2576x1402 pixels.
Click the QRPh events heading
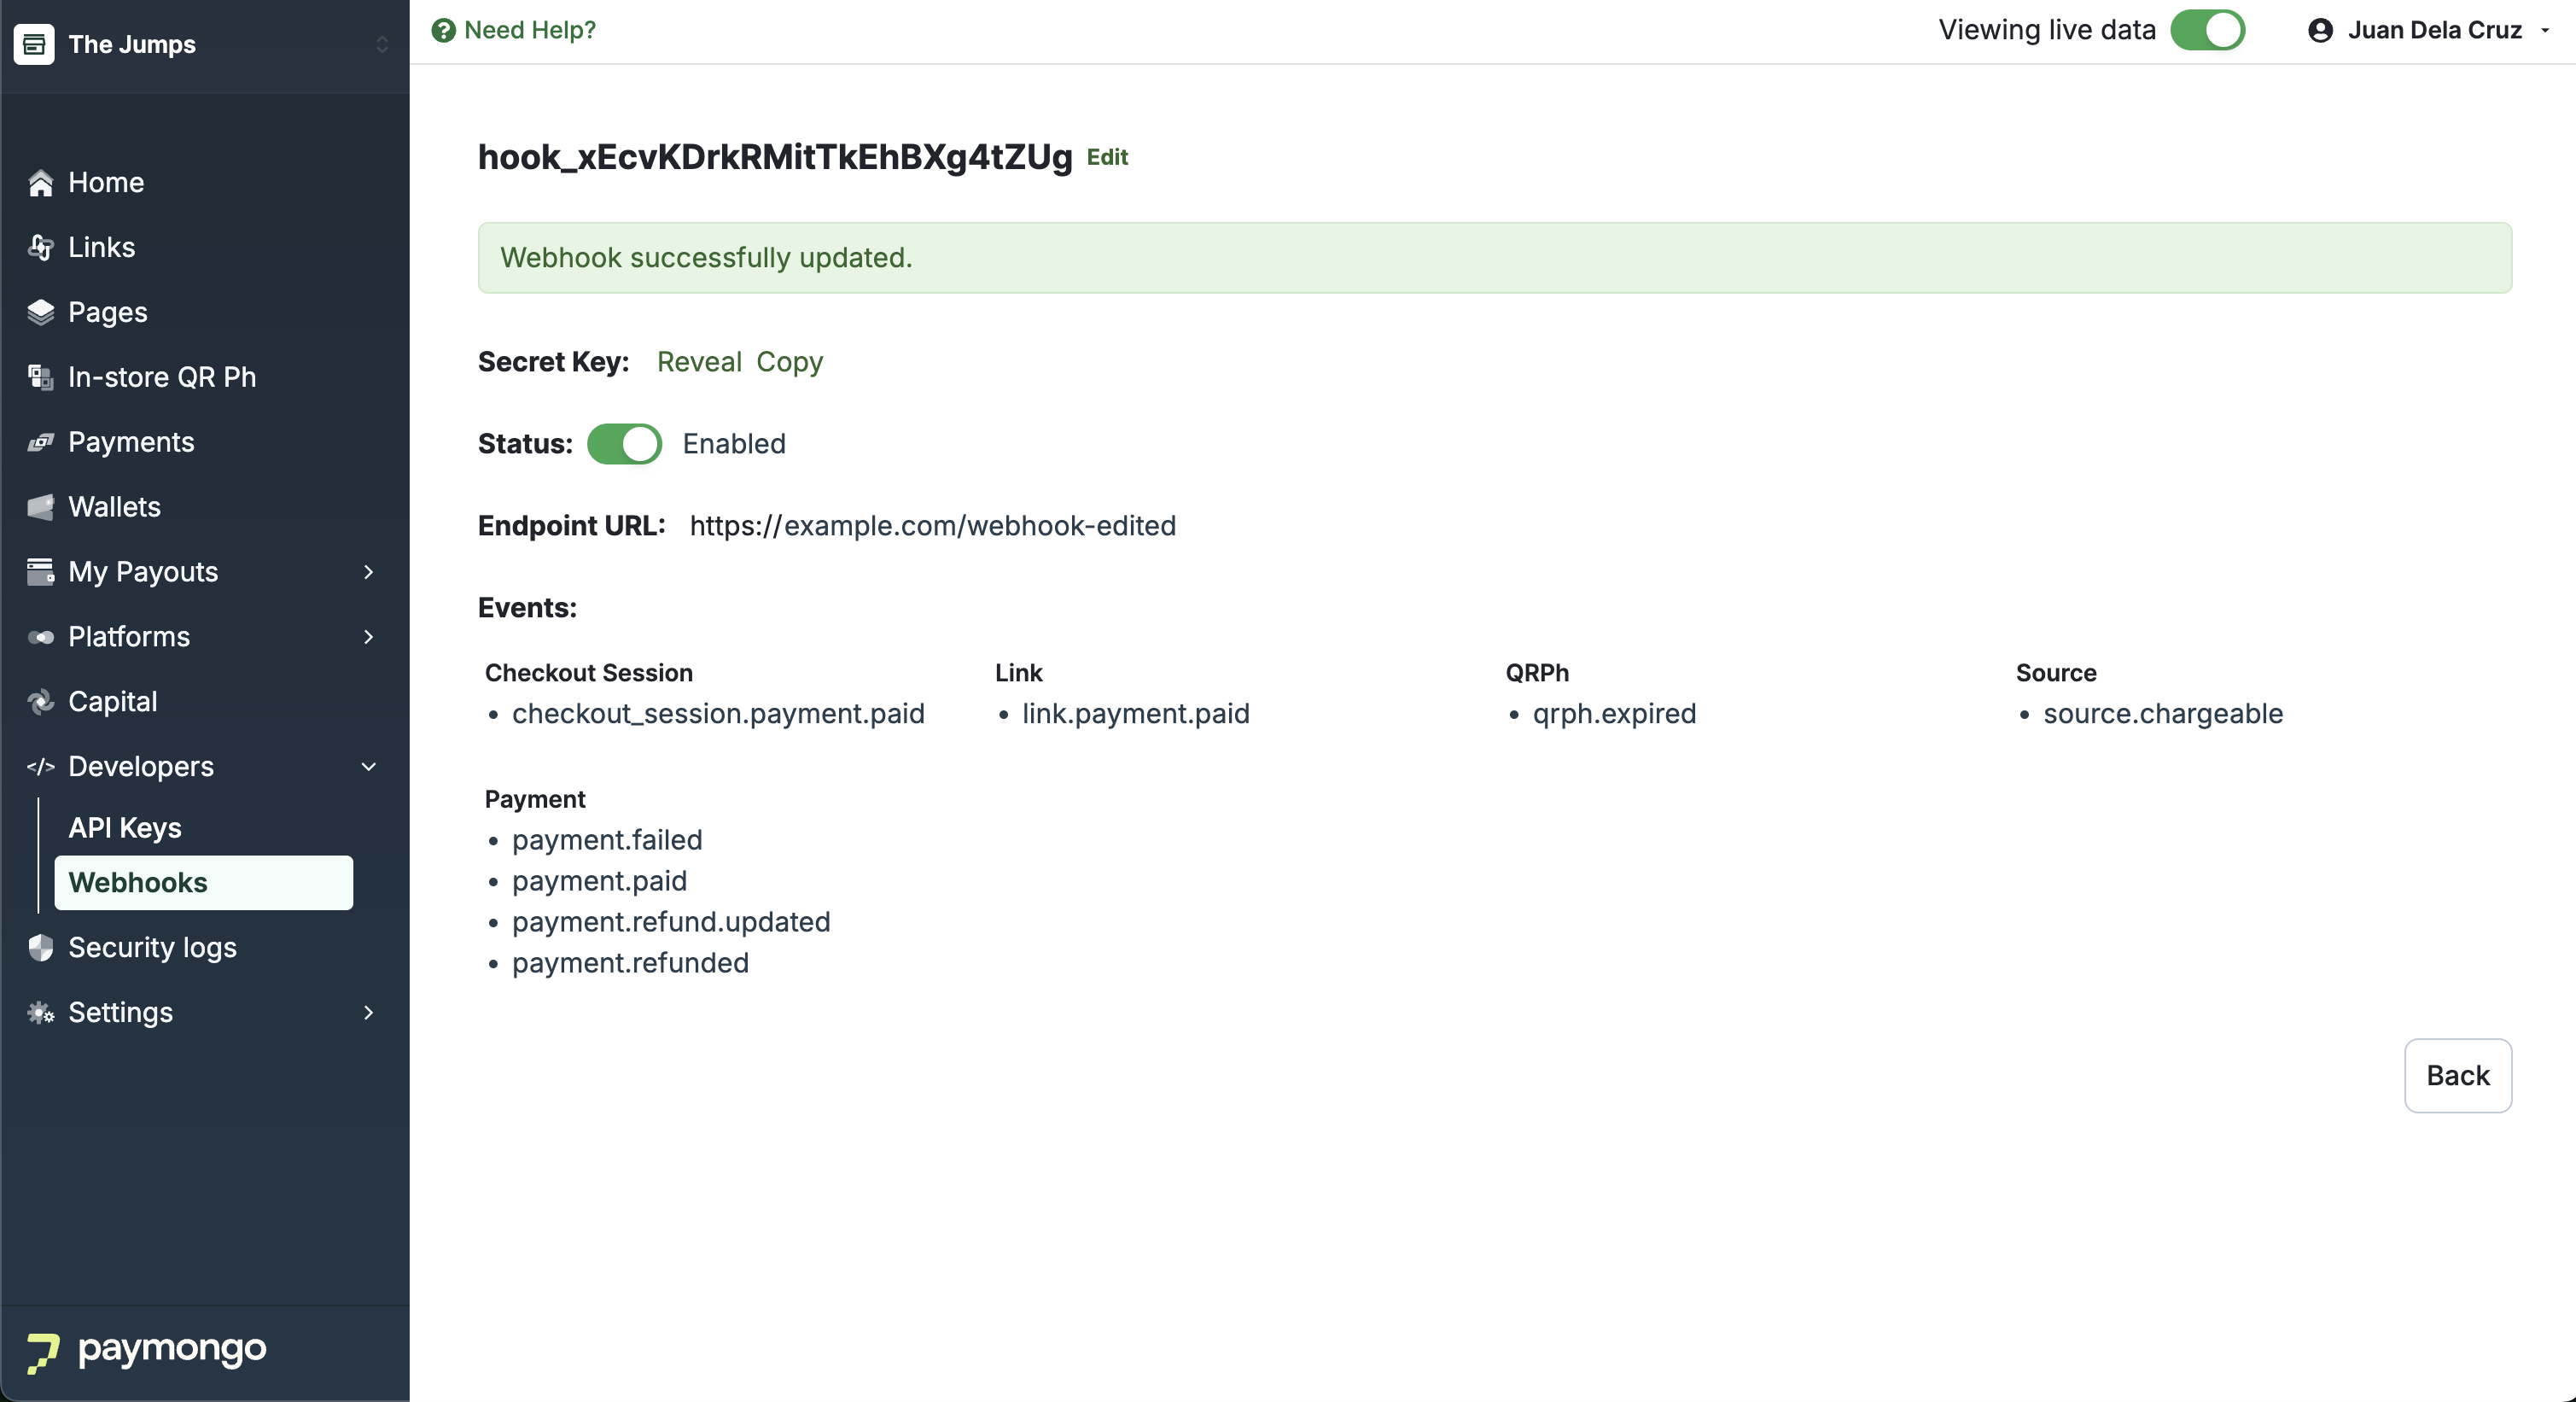pyautogui.click(x=1537, y=673)
